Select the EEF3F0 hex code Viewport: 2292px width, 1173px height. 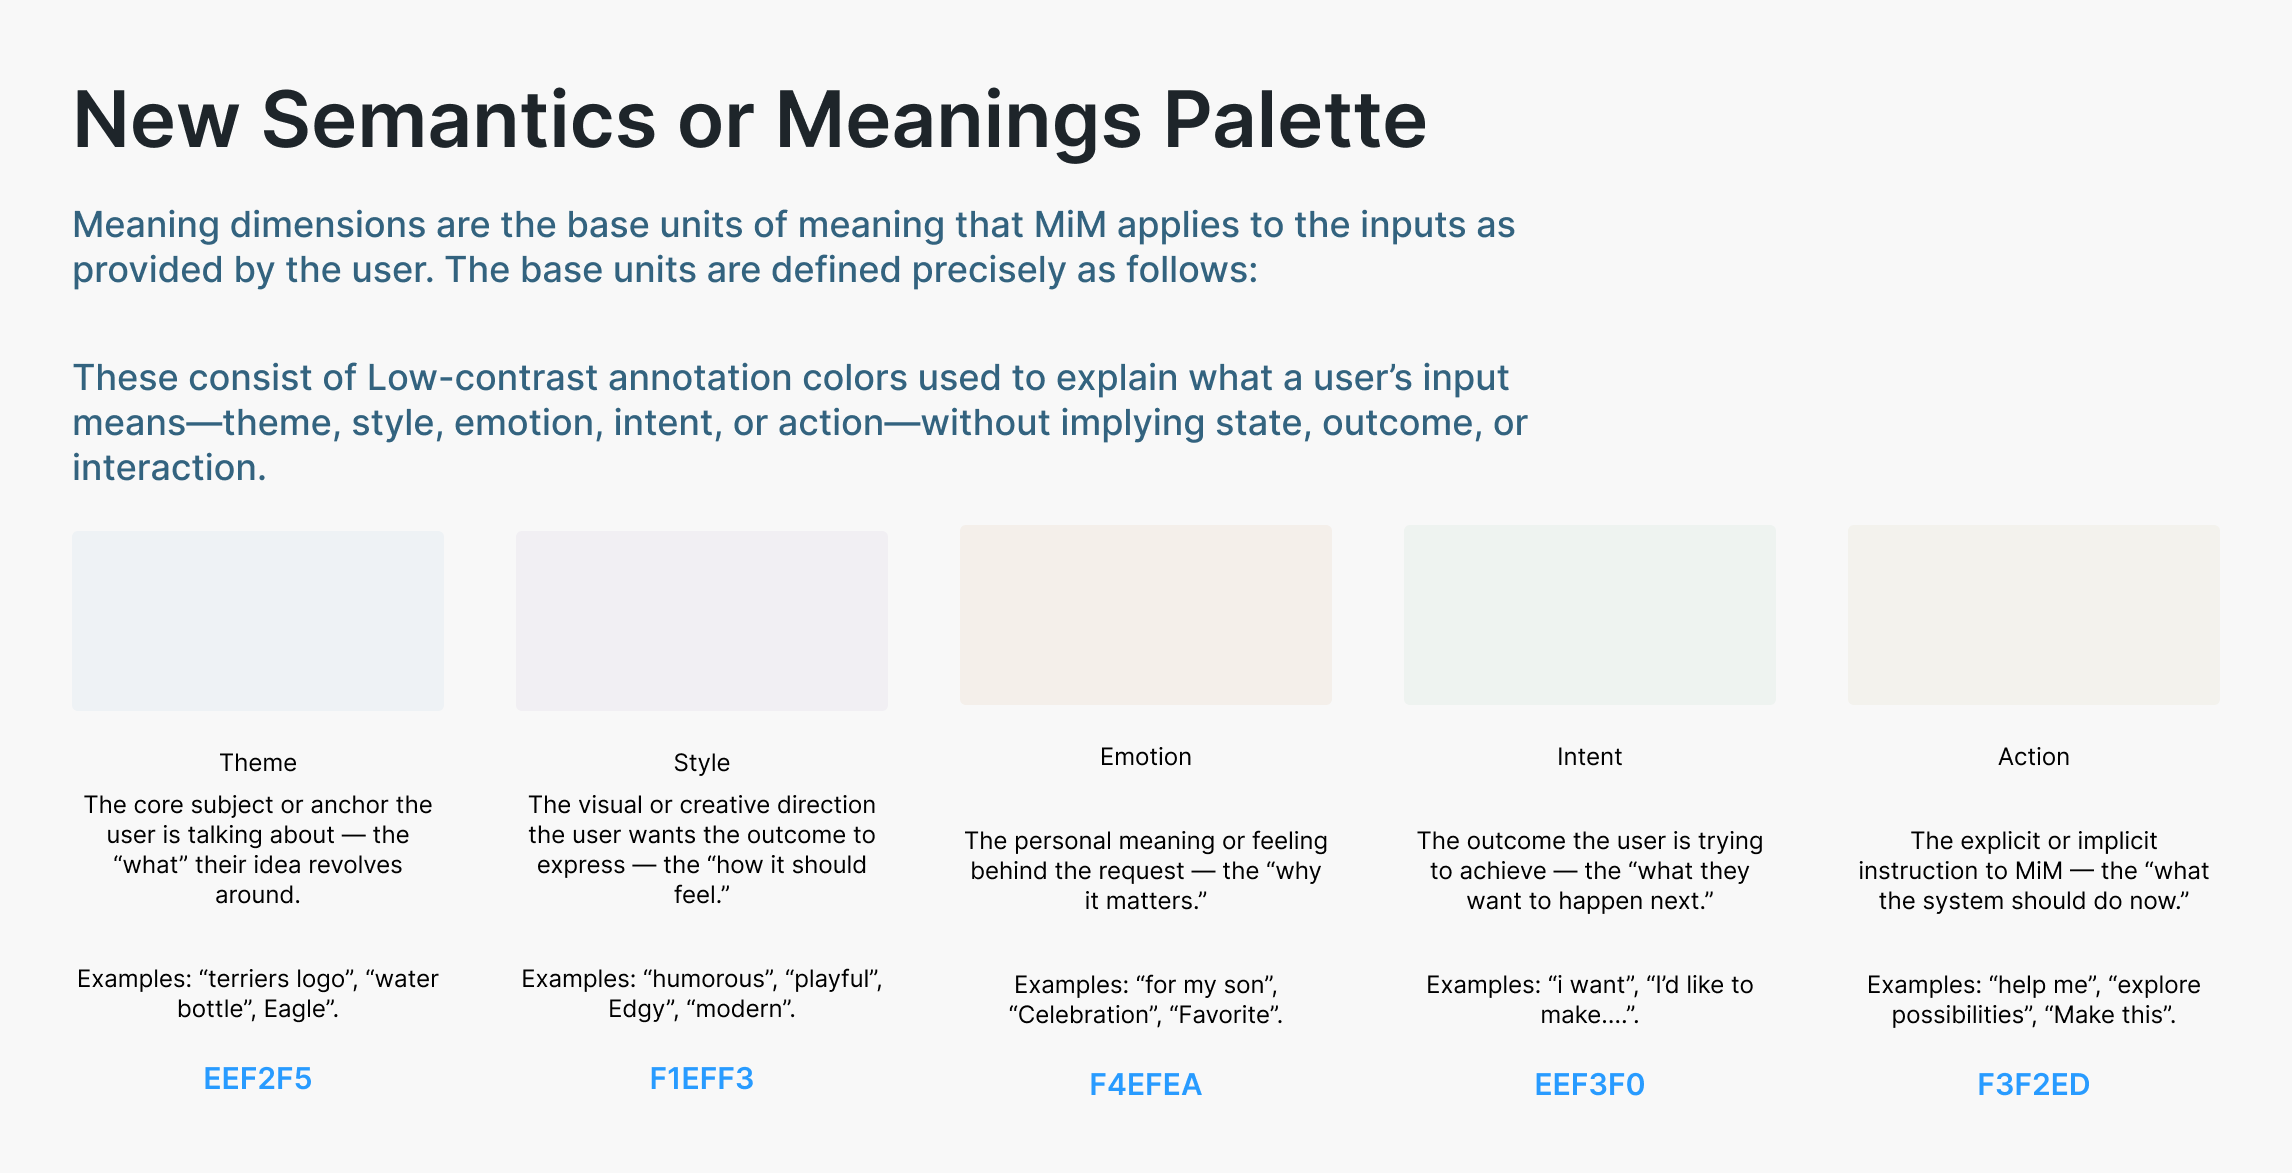[1590, 1085]
